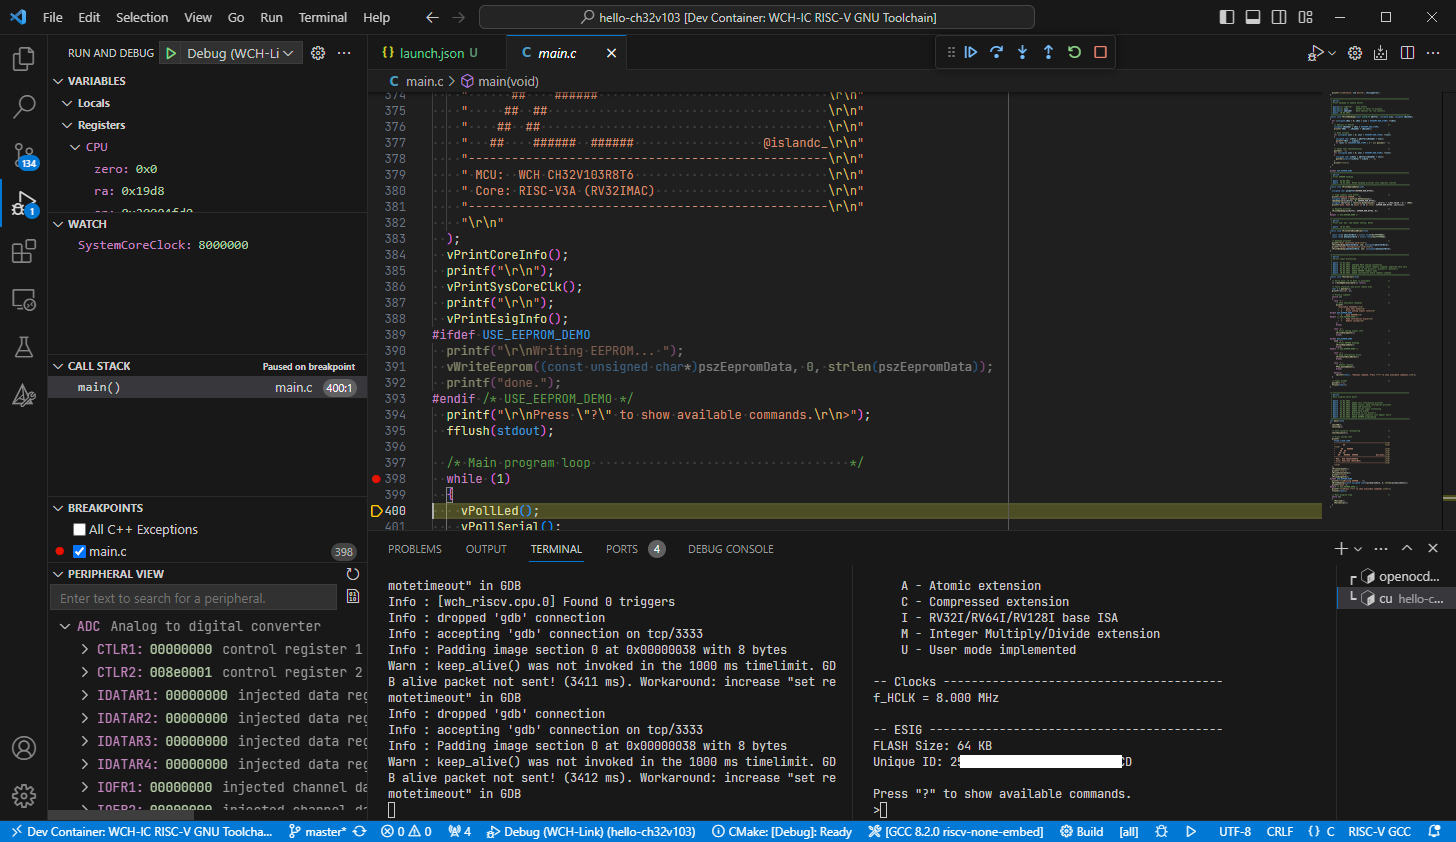Screen dimensions: 1456x842
Task: Open the Explorer view in activity bar
Action: 24,59
